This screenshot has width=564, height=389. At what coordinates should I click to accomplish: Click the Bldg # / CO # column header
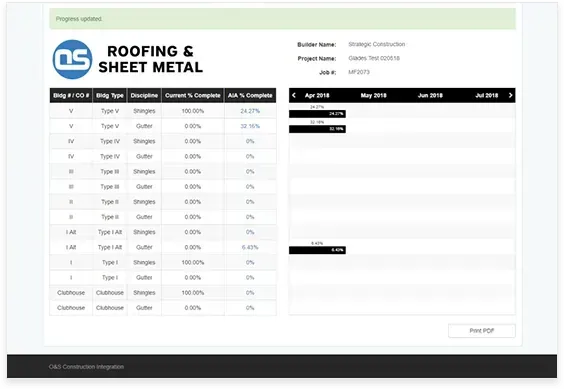pos(71,95)
